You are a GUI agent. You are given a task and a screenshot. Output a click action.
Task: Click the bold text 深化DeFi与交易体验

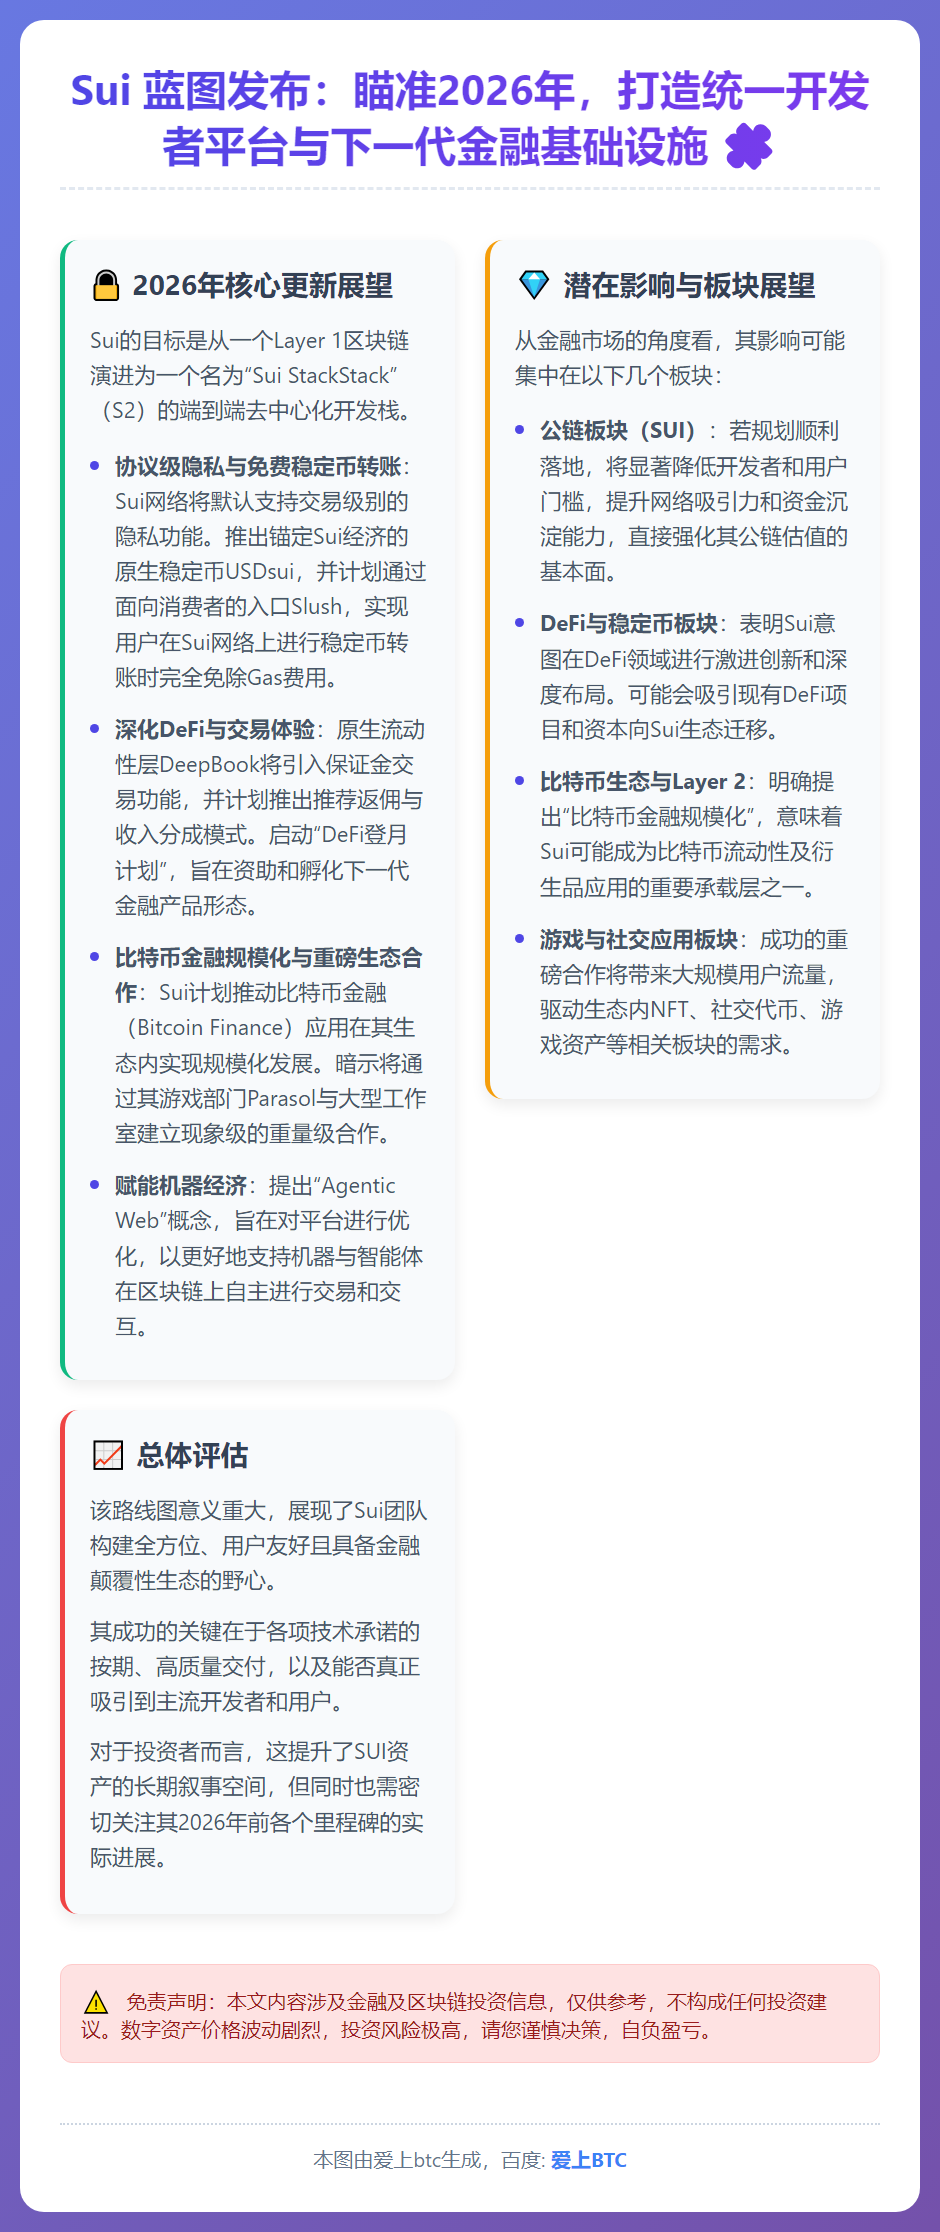pos(215,729)
